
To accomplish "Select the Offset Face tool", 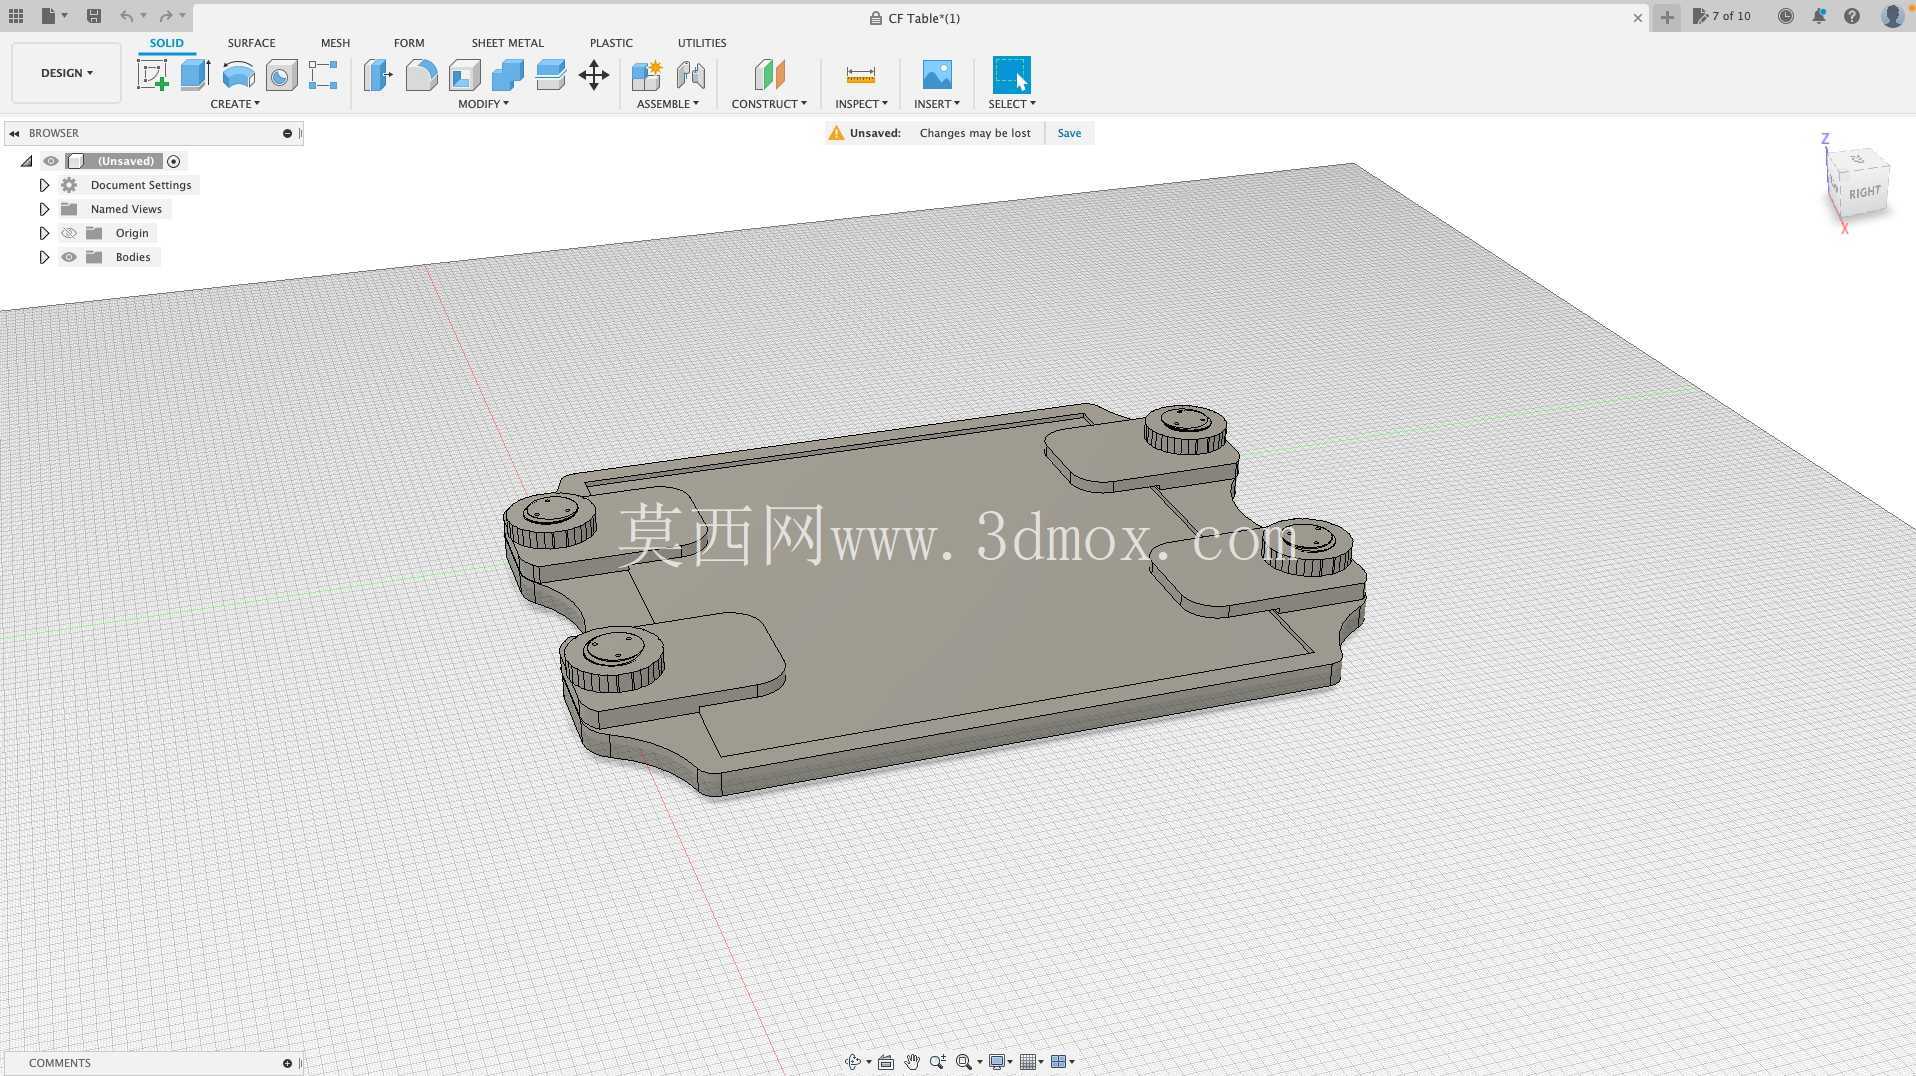I will 550,75.
